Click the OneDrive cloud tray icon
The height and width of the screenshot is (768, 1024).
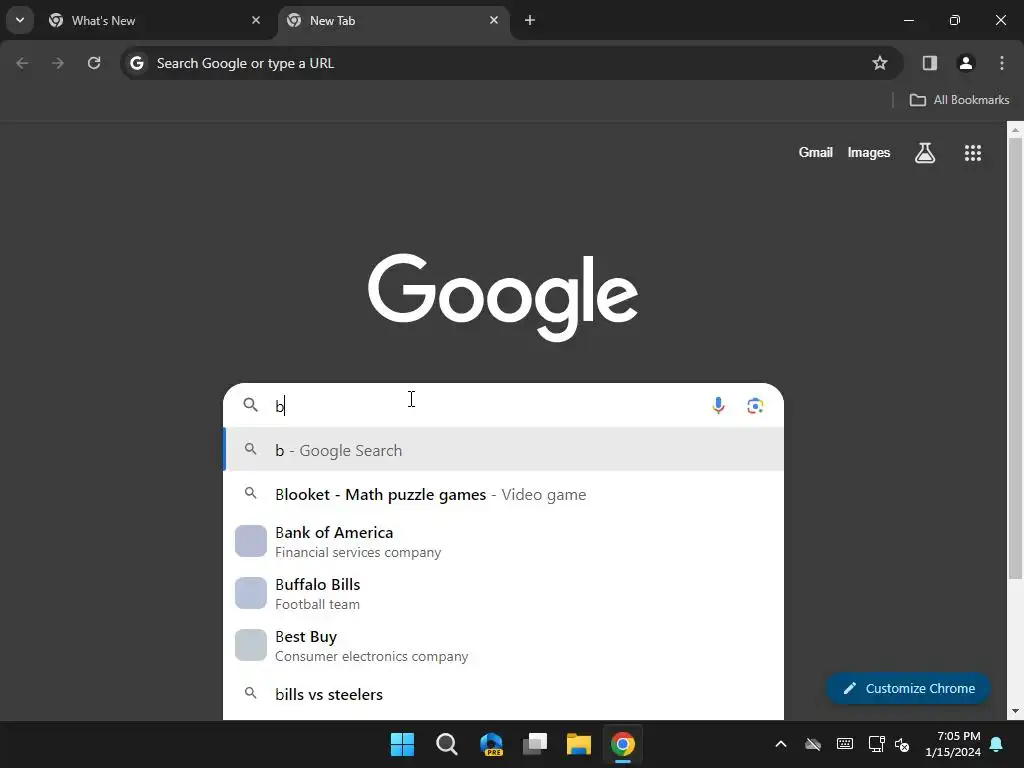click(x=812, y=744)
